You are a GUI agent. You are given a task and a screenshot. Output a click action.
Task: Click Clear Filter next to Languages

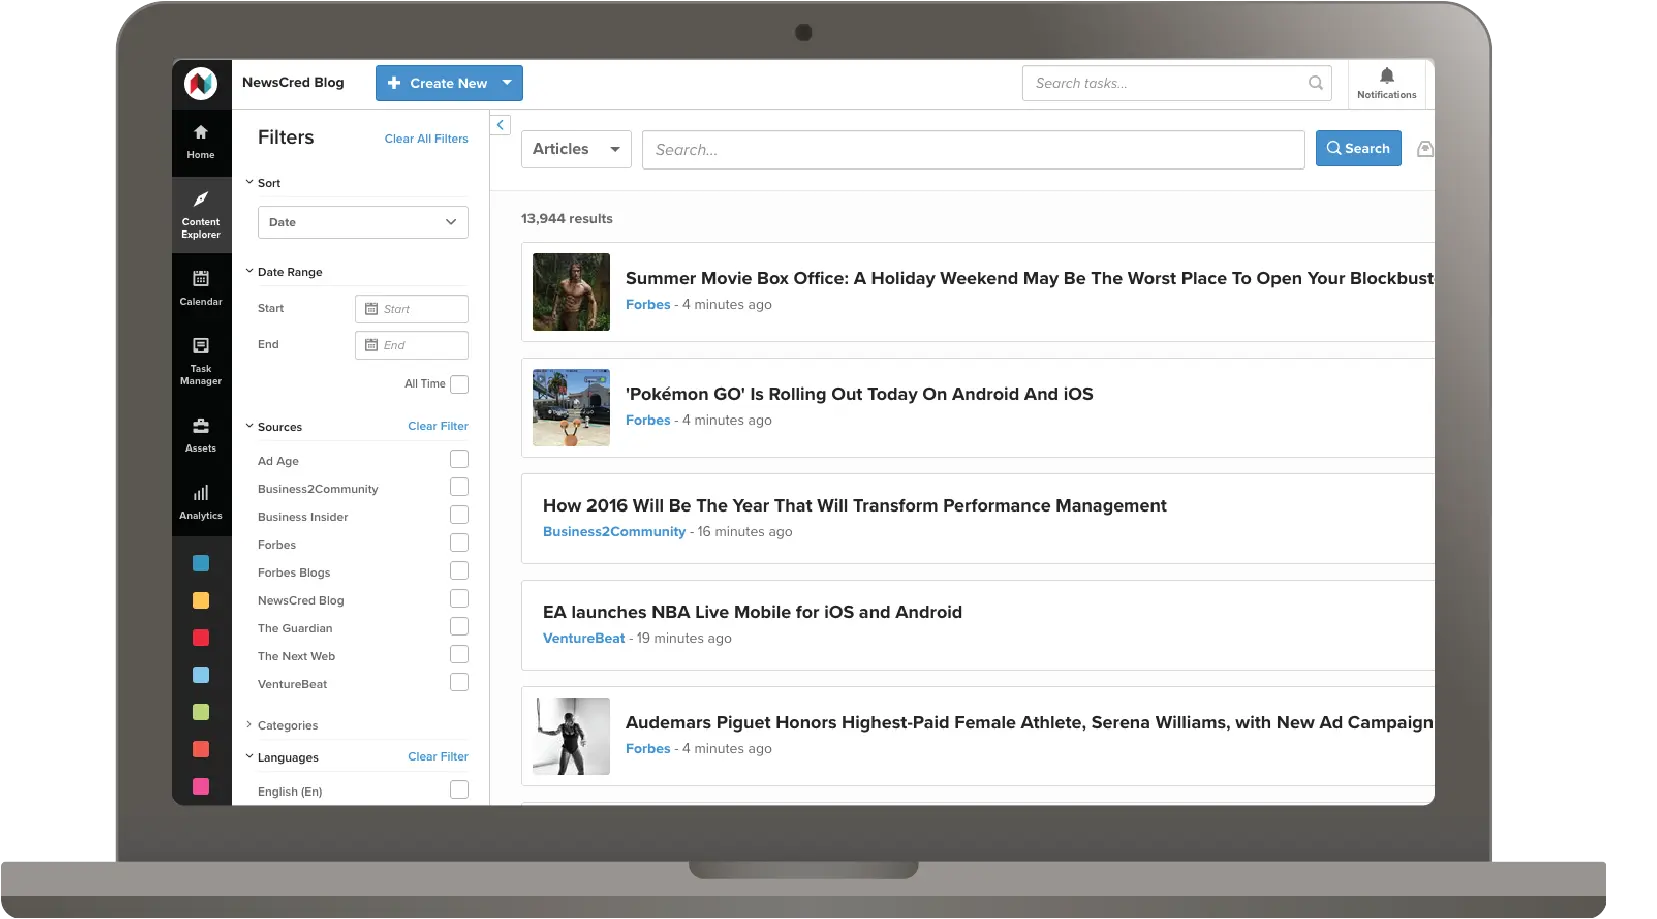tap(438, 757)
